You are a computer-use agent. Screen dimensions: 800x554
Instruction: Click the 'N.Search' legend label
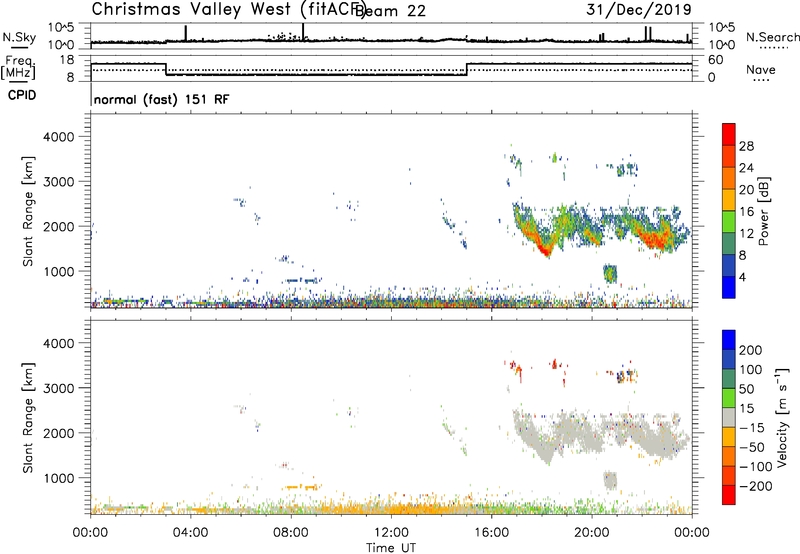772,37
